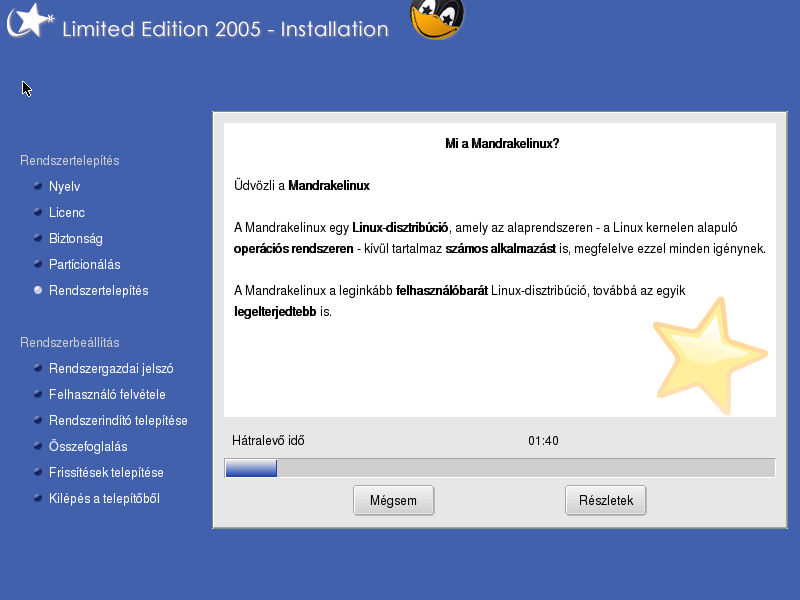The height and width of the screenshot is (600, 800).
Task: Click the penguin mascot icon
Action: (437, 19)
